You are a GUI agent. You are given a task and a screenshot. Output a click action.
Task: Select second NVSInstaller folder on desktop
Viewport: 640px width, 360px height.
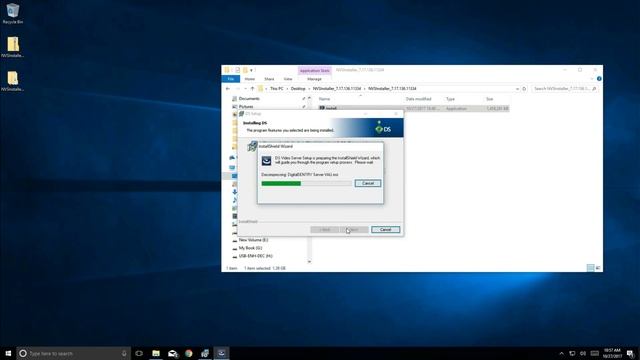(13, 81)
